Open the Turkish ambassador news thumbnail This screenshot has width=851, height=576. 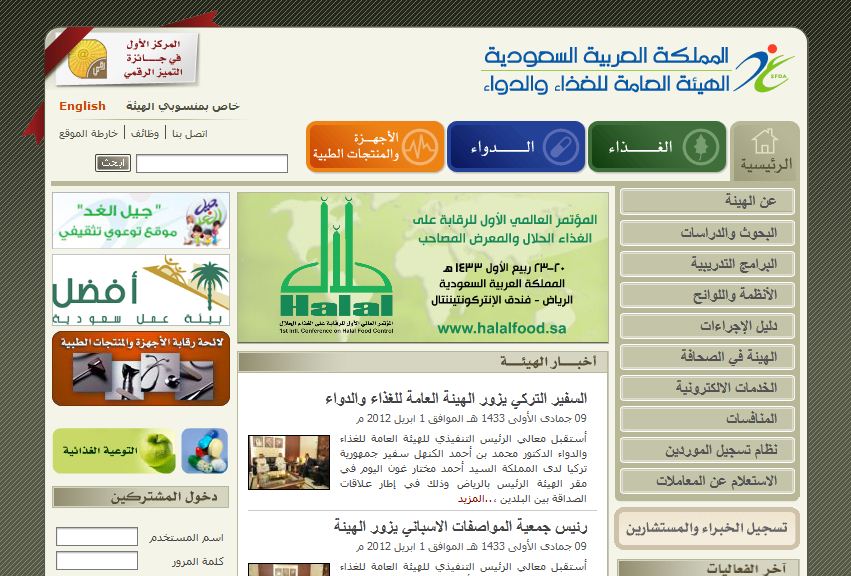coord(275,462)
